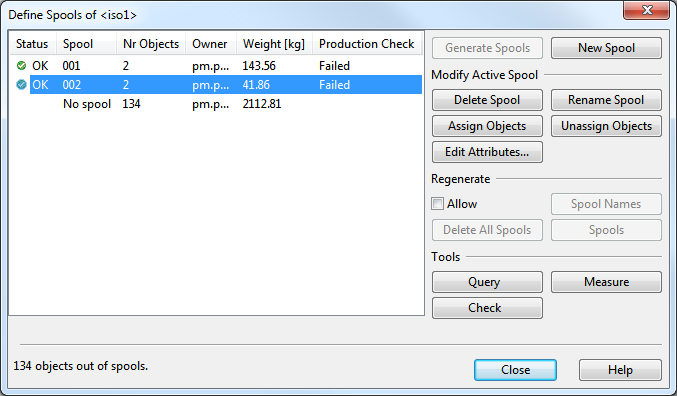Select the spool 001 row
The height and width of the screenshot is (396, 677).
[216, 66]
